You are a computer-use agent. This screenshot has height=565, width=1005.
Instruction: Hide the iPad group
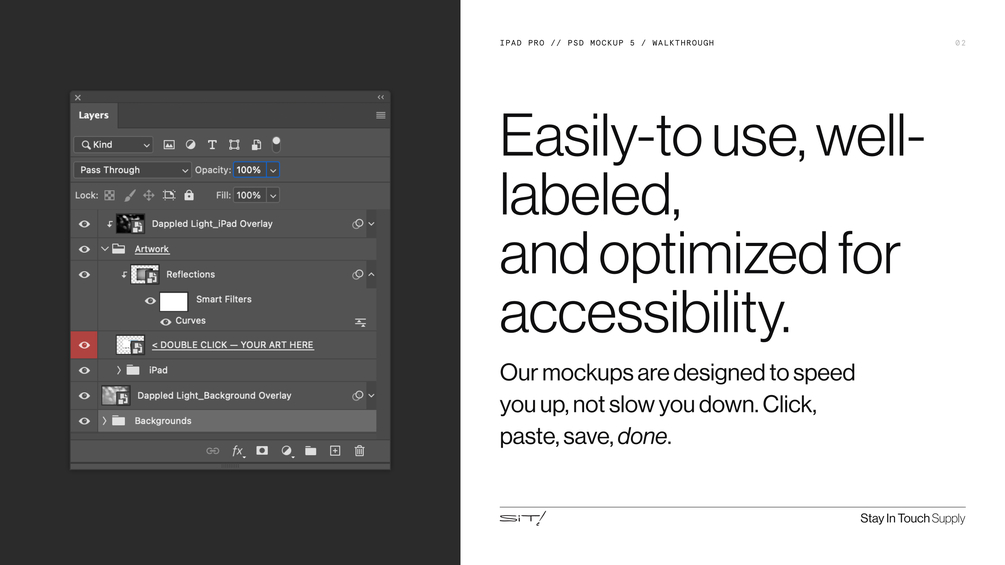[84, 370]
